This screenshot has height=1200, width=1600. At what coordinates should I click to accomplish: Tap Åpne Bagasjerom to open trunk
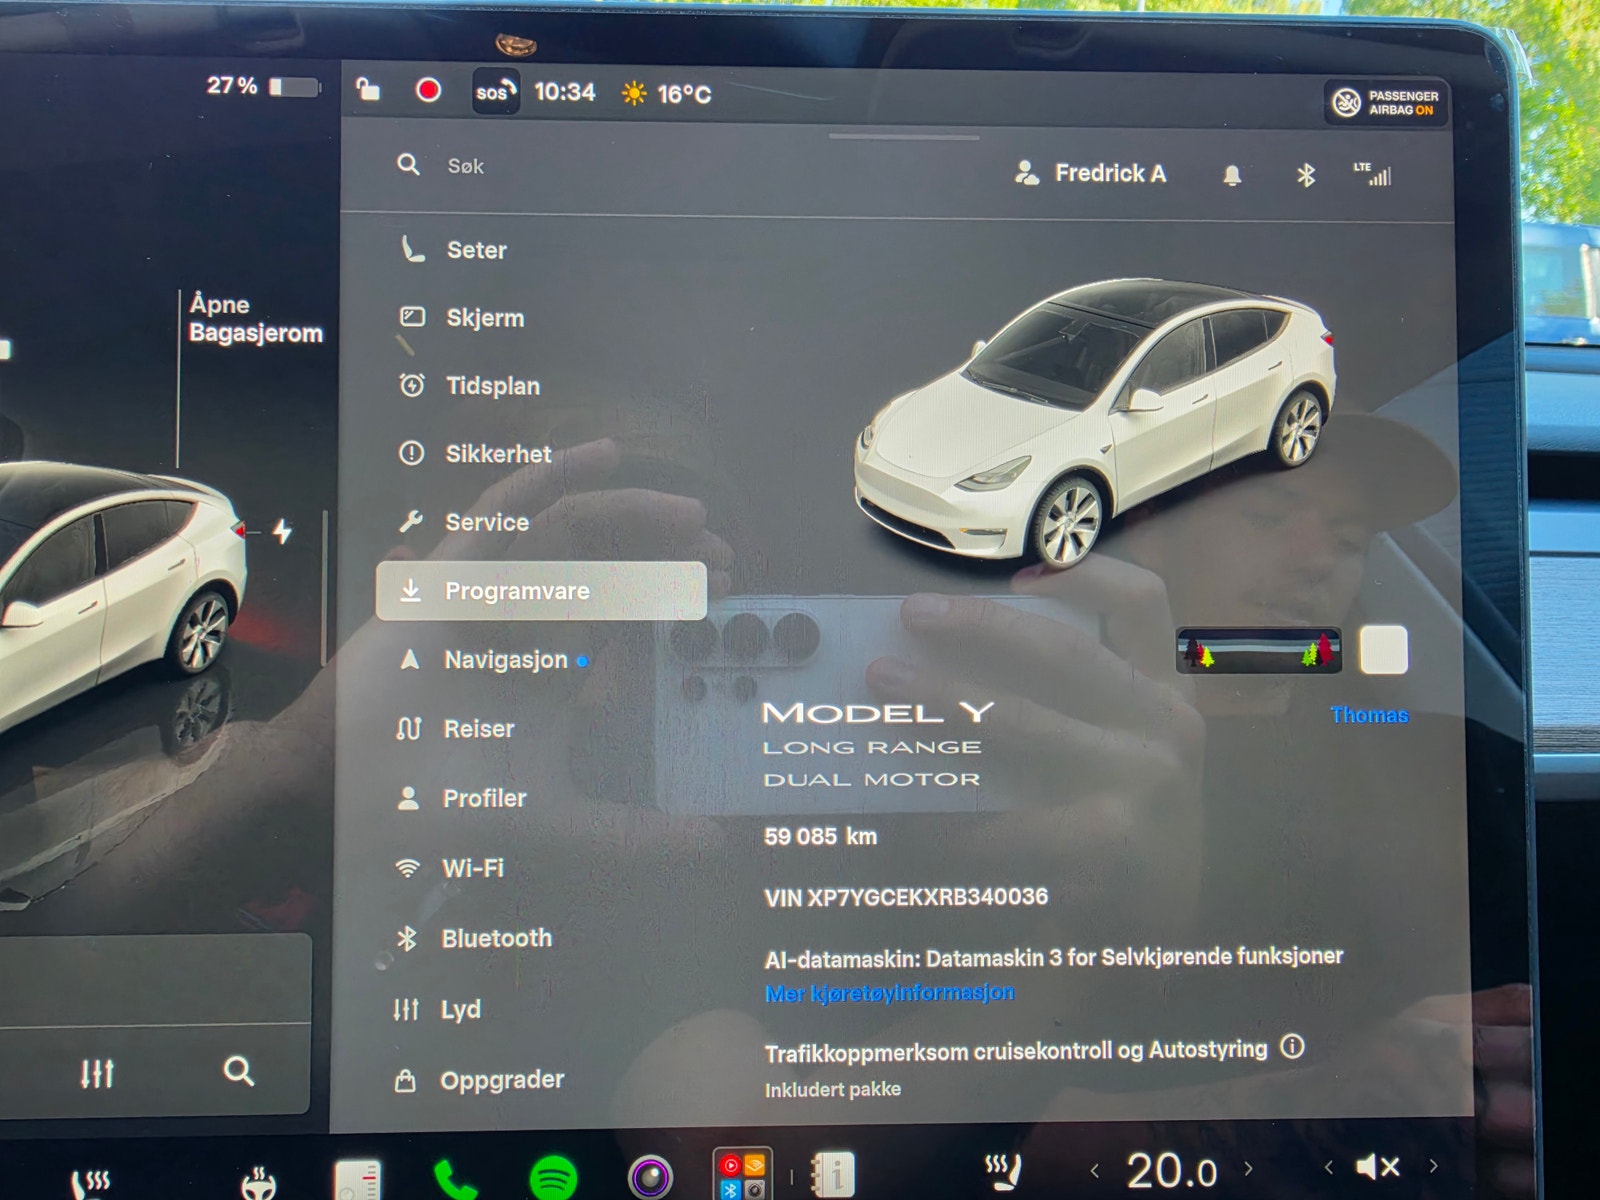pos(256,318)
